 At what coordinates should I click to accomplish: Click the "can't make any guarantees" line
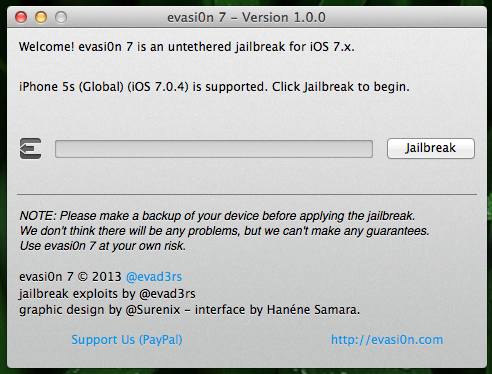click(224, 231)
